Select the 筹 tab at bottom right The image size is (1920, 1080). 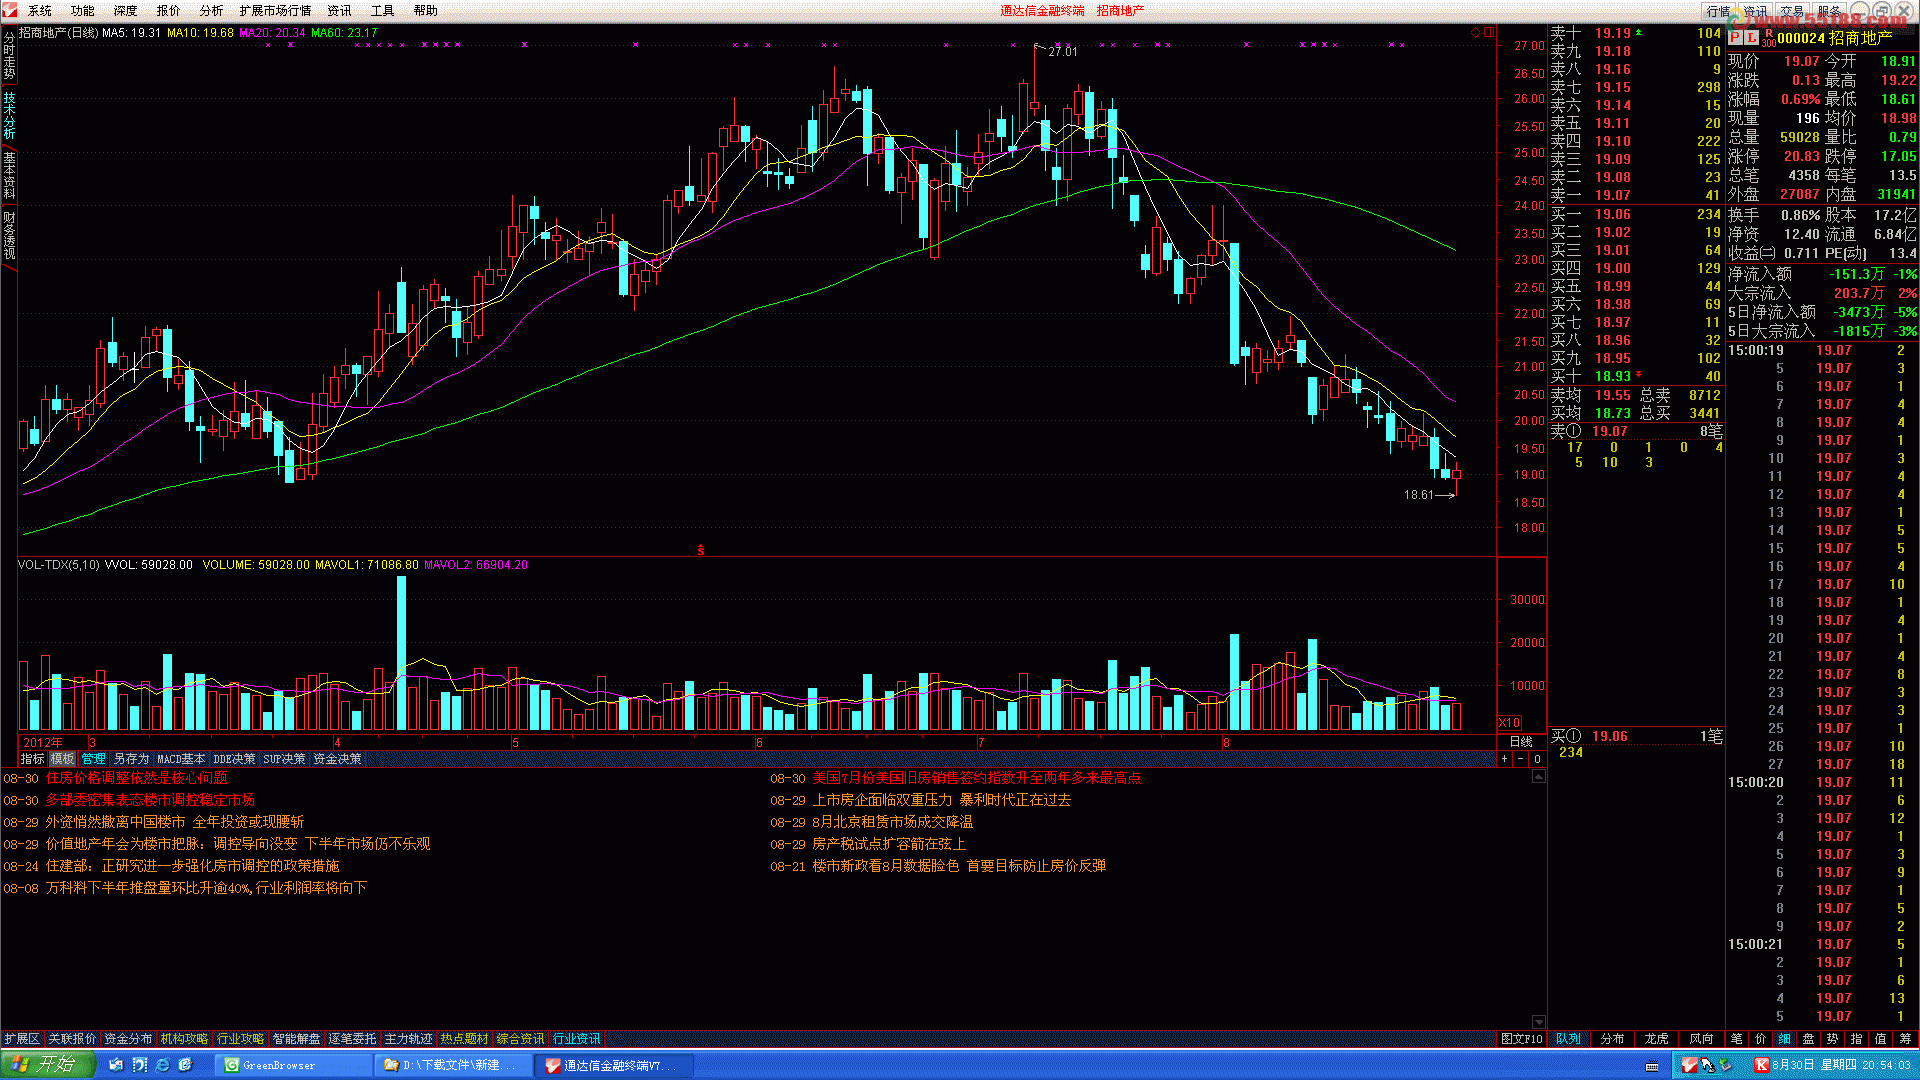point(1904,1039)
